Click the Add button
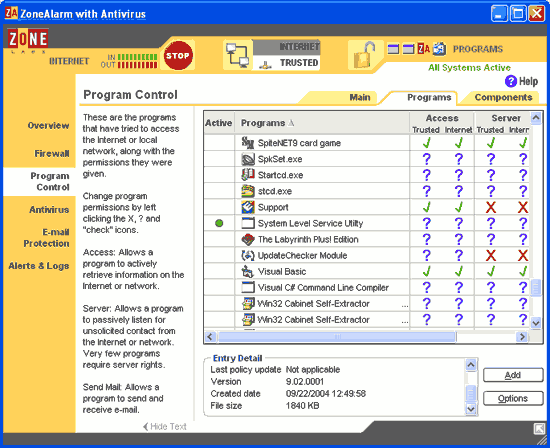Viewport: 550px width, 448px height. click(x=513, y=375)
